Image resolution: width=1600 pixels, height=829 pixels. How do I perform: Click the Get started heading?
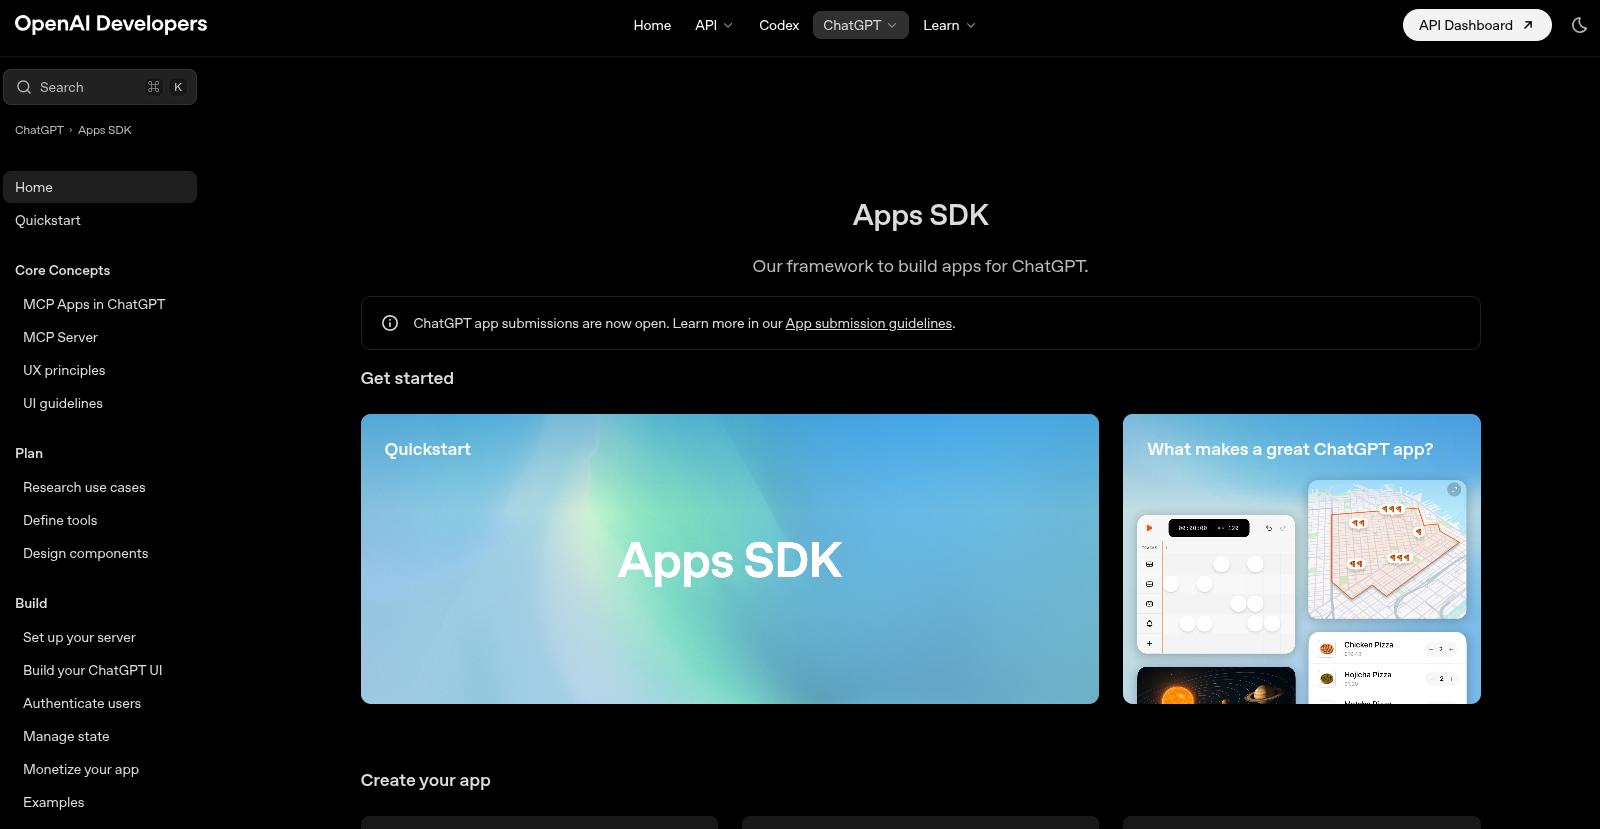coord(407,378)
